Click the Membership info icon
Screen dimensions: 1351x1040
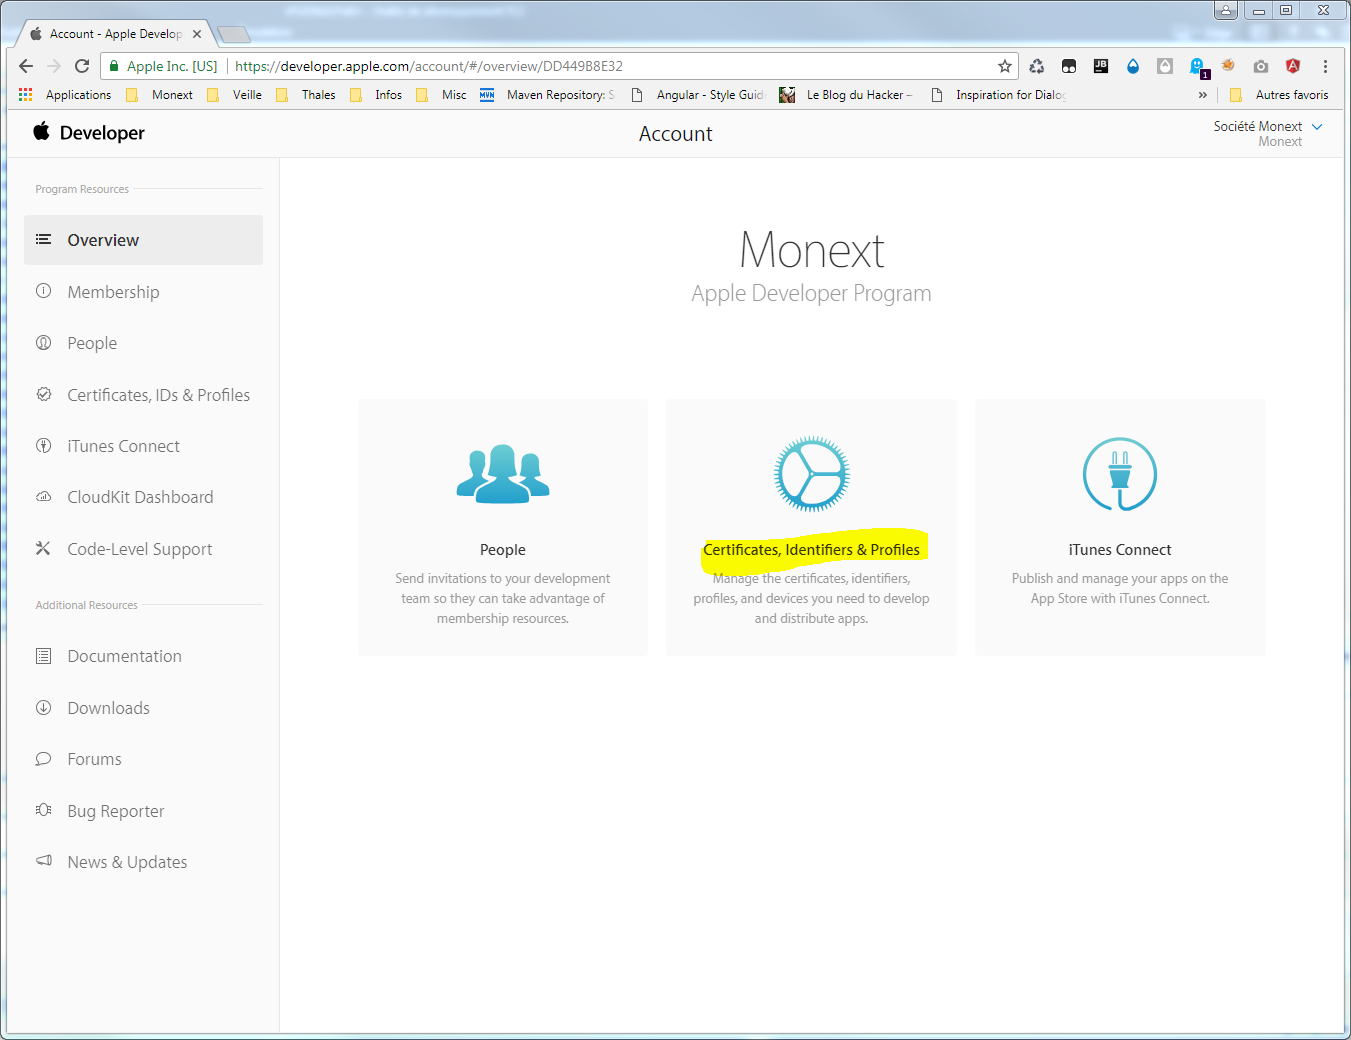(43, 291)
